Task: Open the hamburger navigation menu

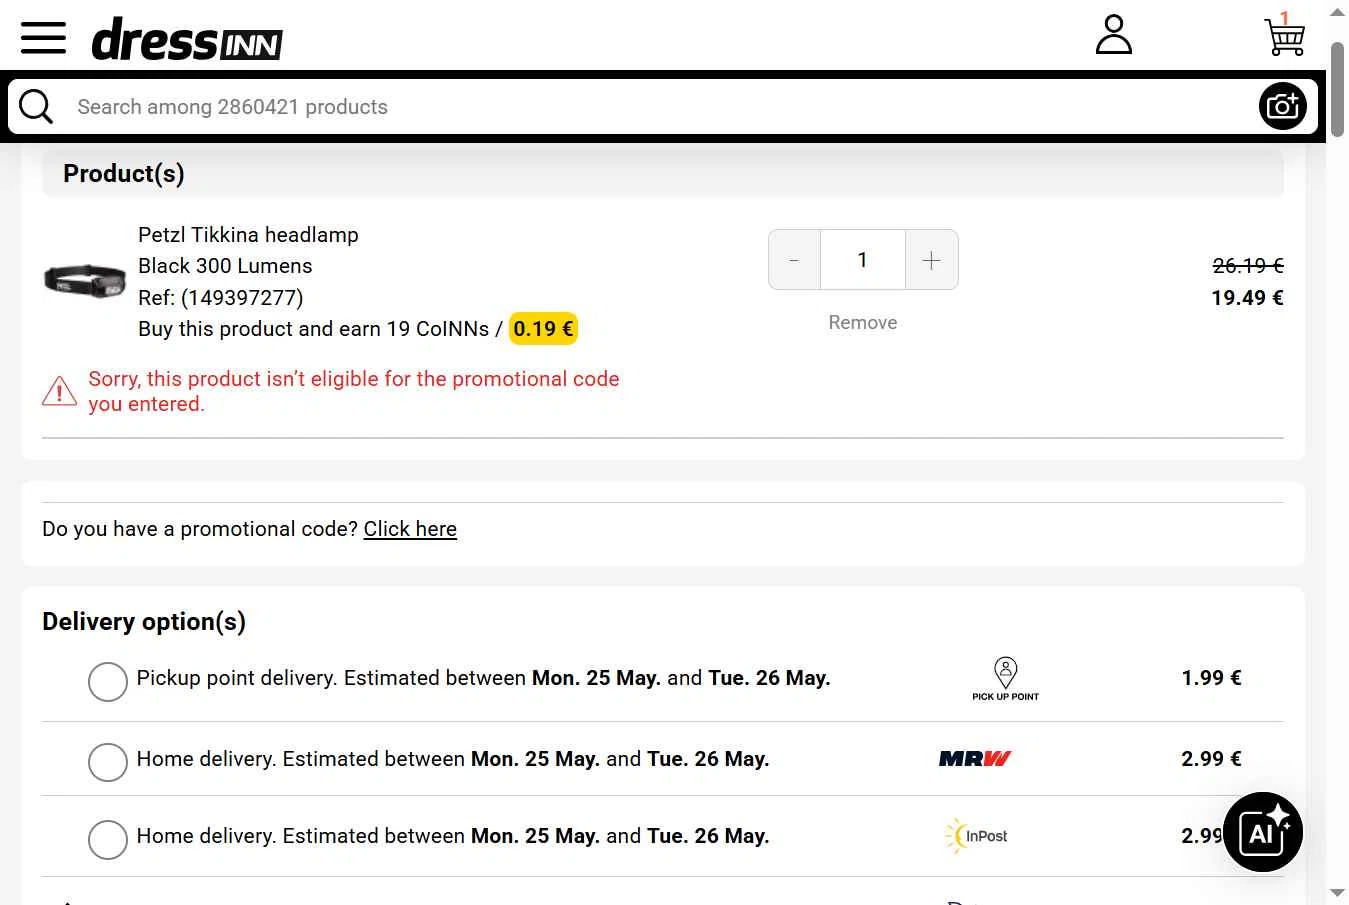Action: [43, 38]
